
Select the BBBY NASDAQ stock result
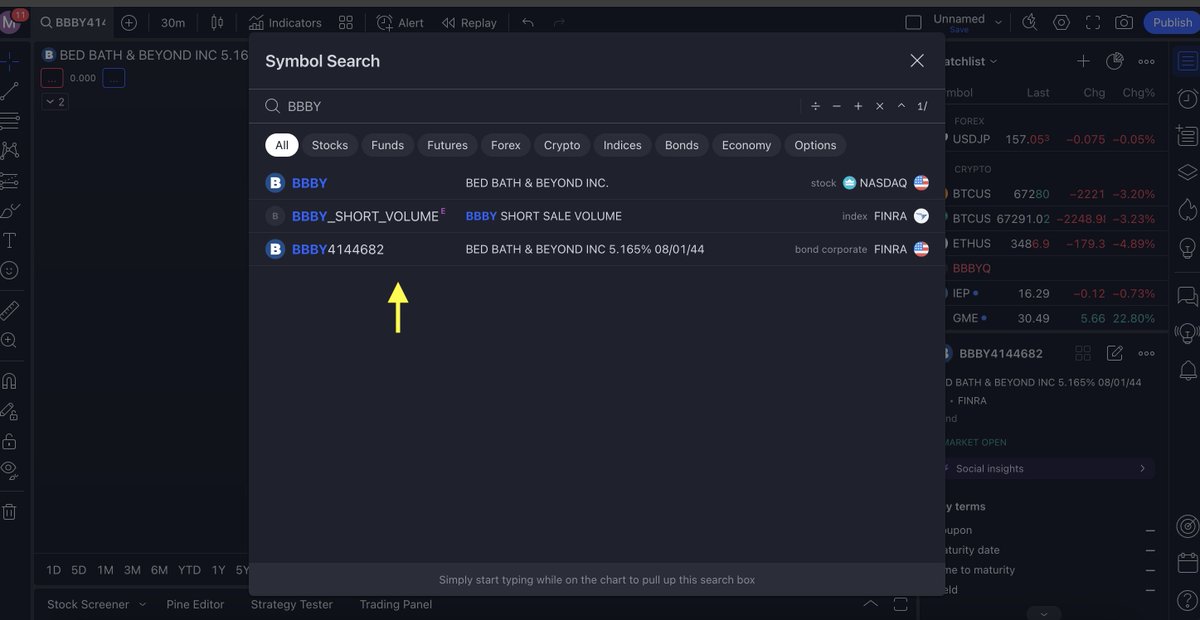597,183
